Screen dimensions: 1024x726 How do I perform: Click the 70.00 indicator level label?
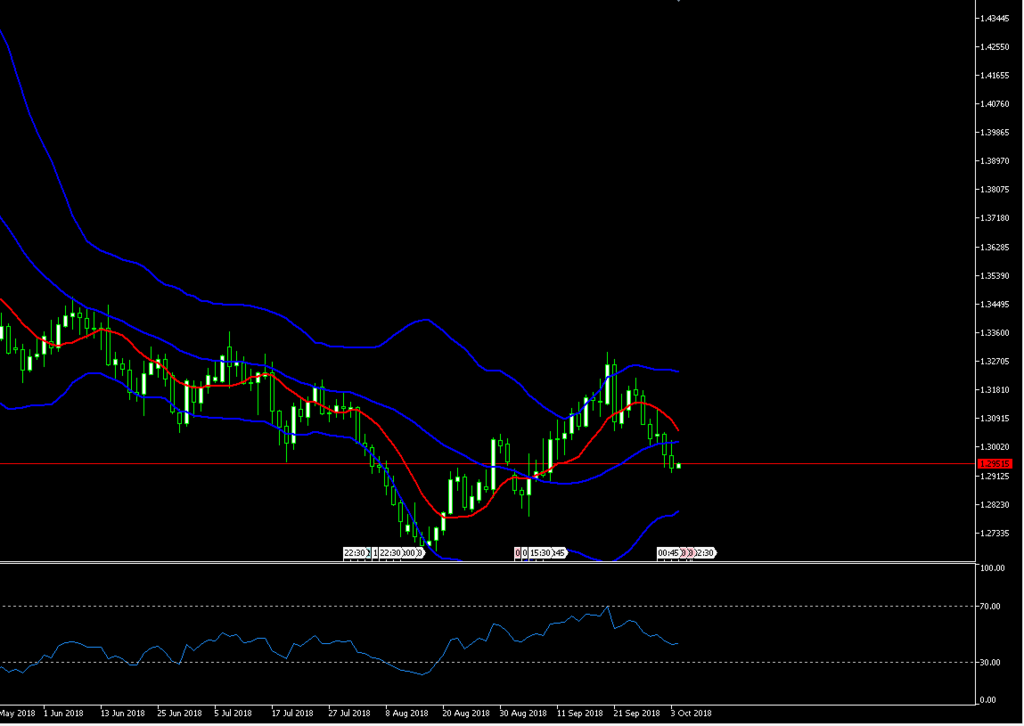991,607
